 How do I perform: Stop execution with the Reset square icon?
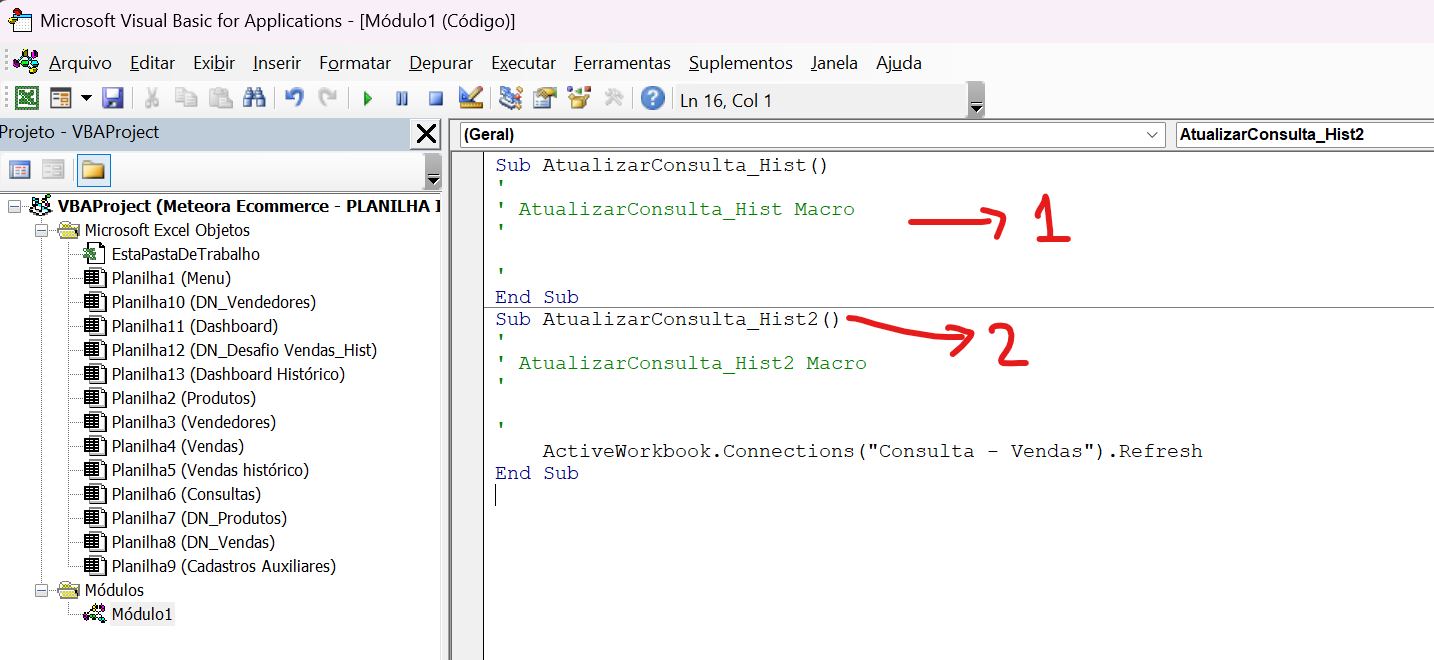pos(436,99)
